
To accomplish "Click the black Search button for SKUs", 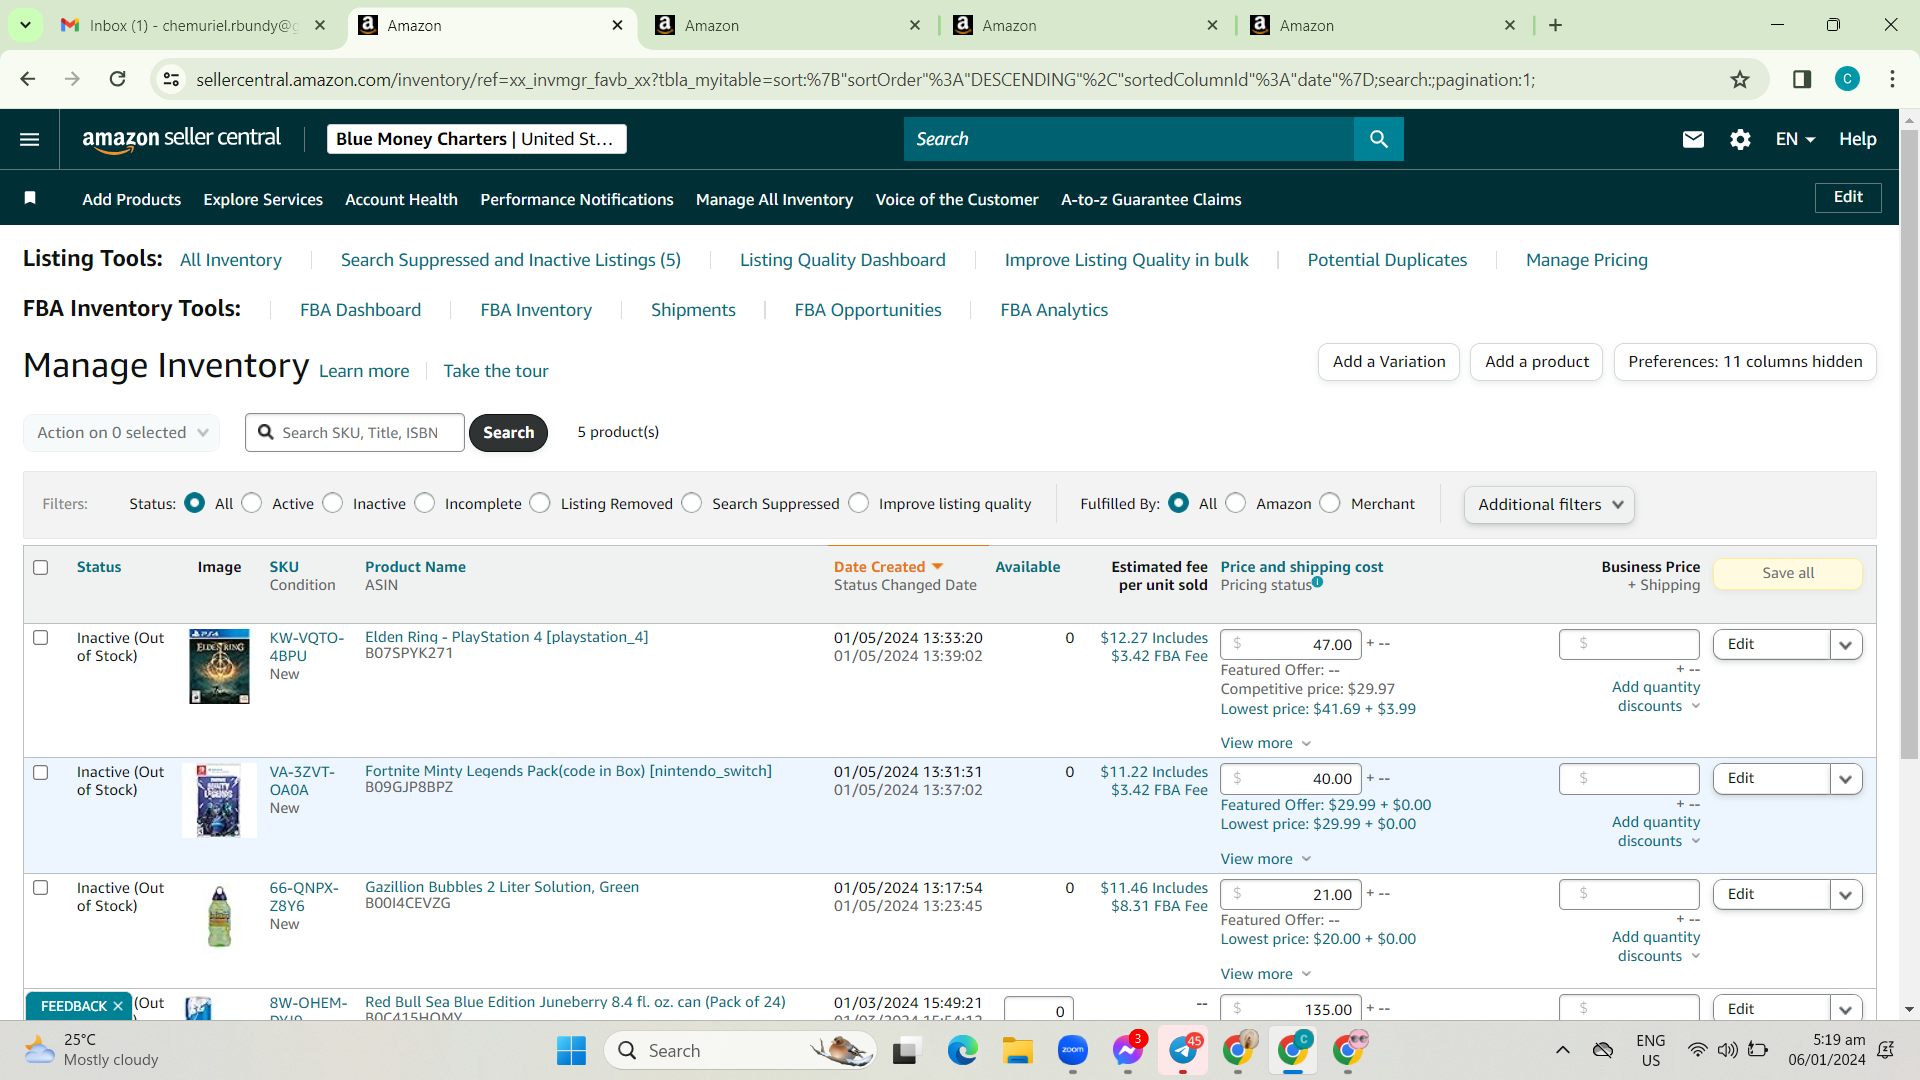I will 508,432.
